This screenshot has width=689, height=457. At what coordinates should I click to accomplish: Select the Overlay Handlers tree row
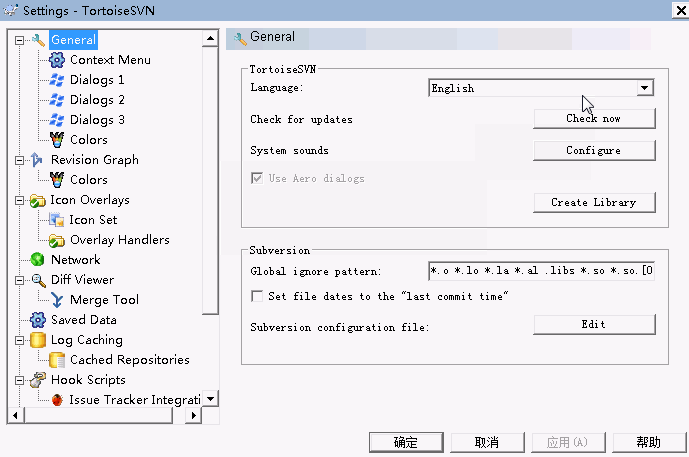[120, 240]
